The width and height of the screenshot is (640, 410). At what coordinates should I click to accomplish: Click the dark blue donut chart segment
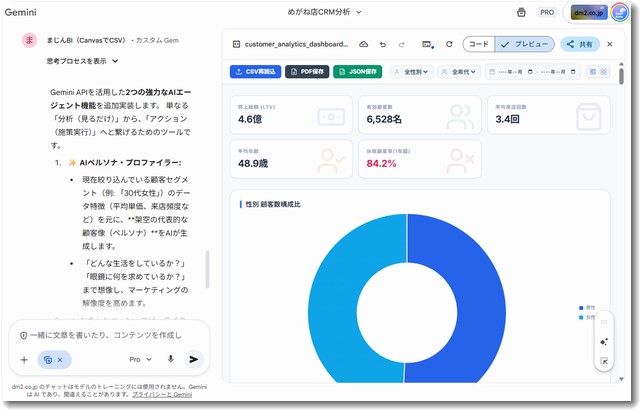(x=482, y=314)
